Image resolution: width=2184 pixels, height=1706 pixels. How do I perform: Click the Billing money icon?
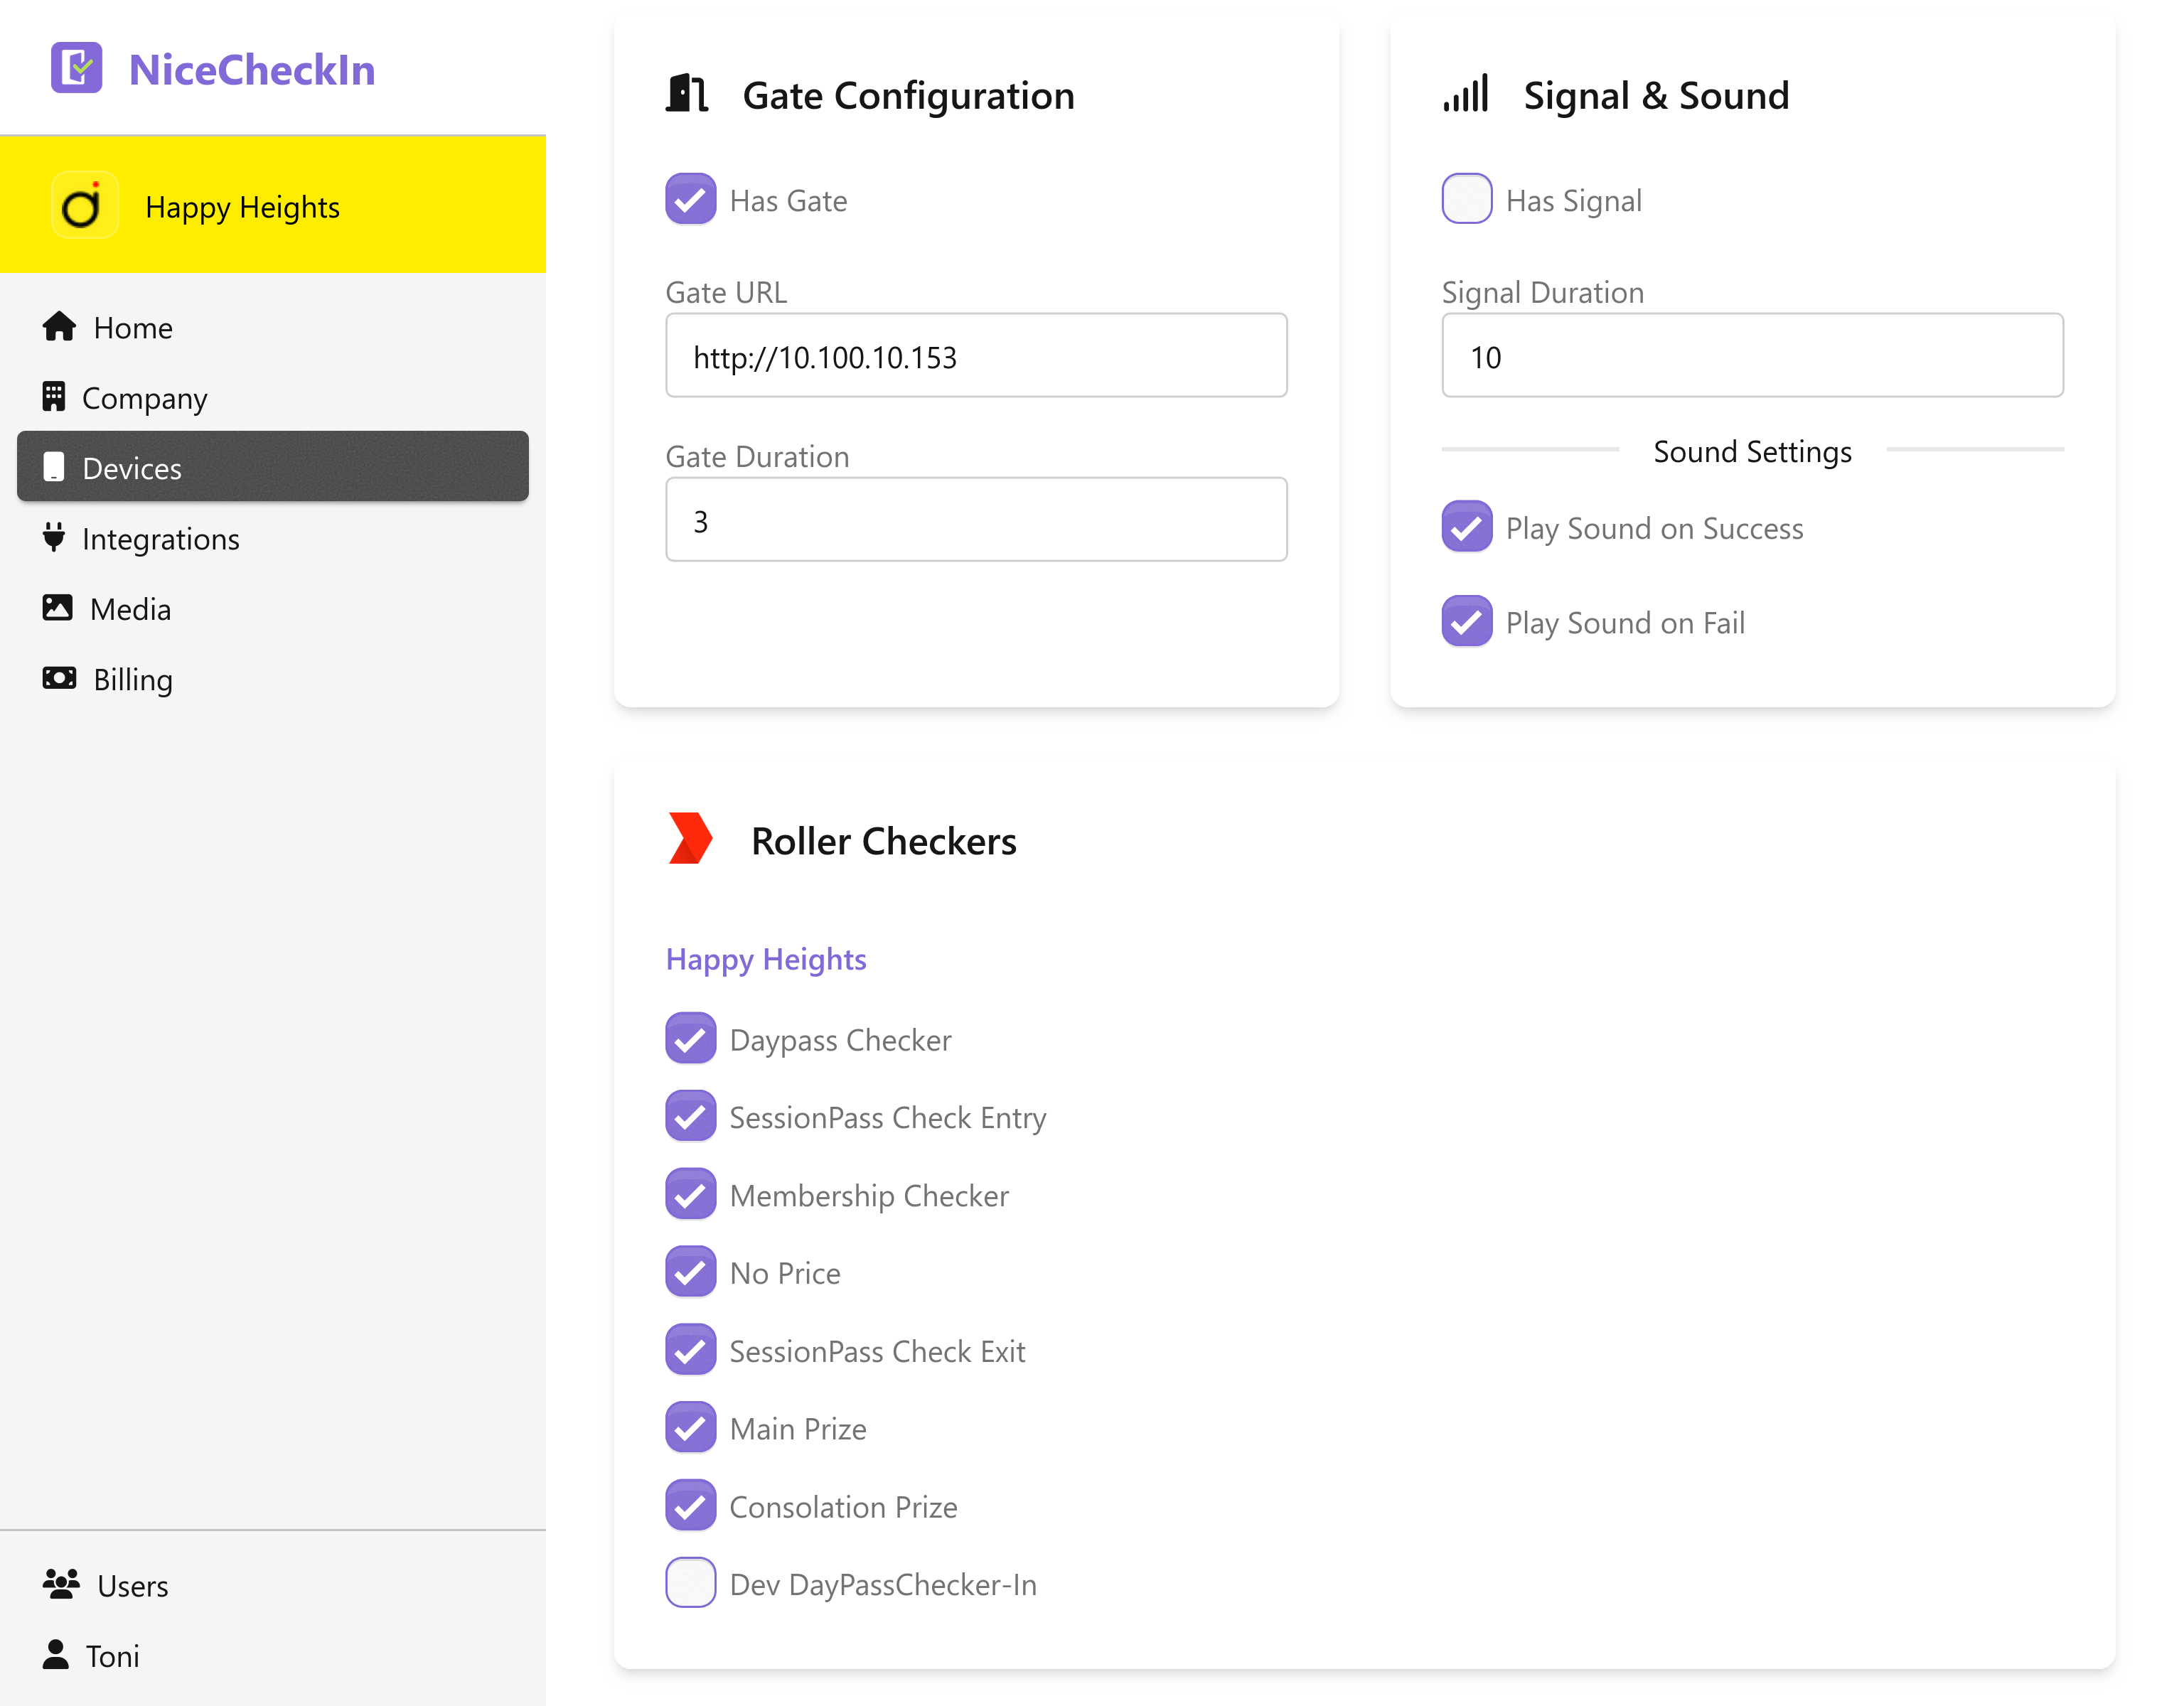coord(59,678)
